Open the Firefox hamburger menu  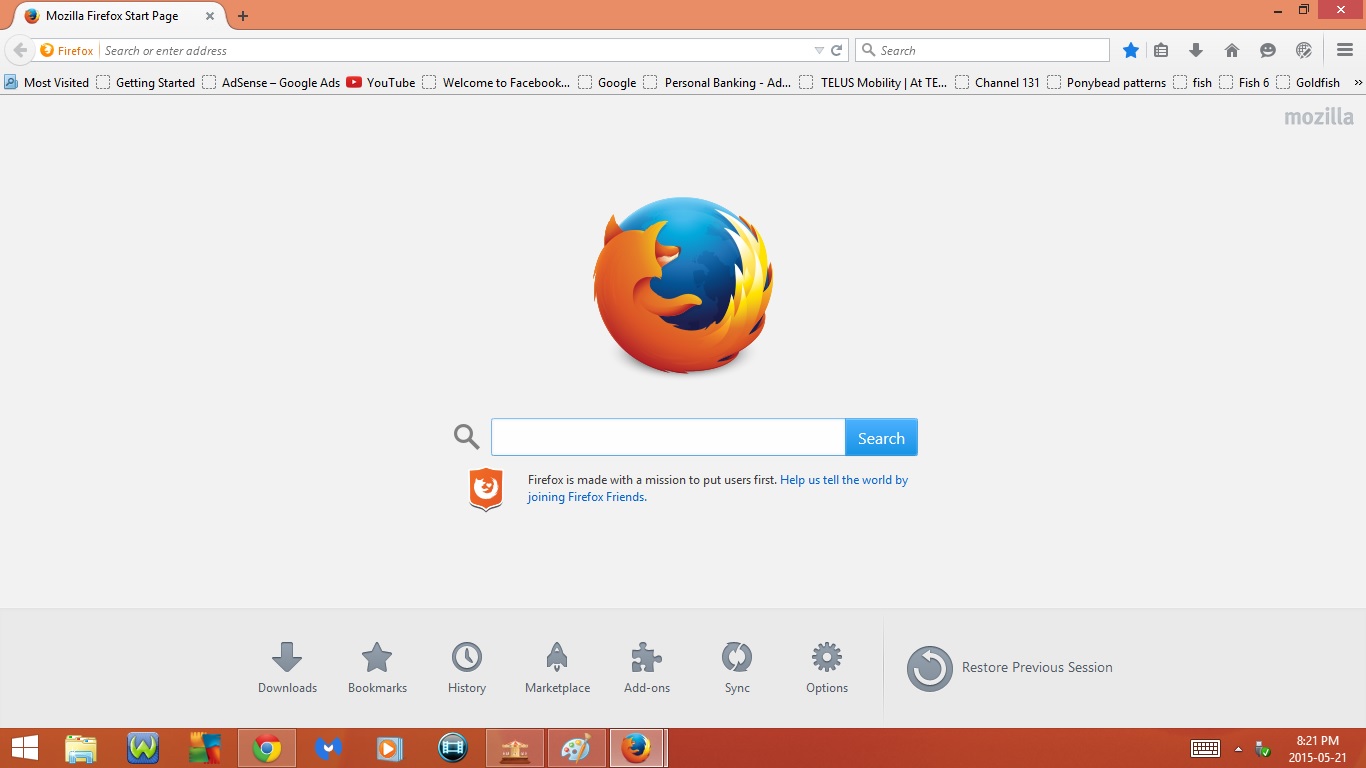[x=1345, y=50]
